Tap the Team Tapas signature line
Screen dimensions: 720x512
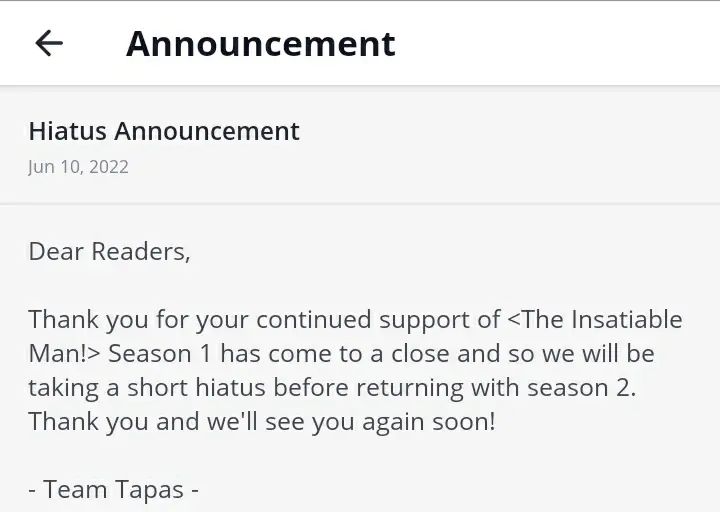pyautogui.click(x=113, y=489)
